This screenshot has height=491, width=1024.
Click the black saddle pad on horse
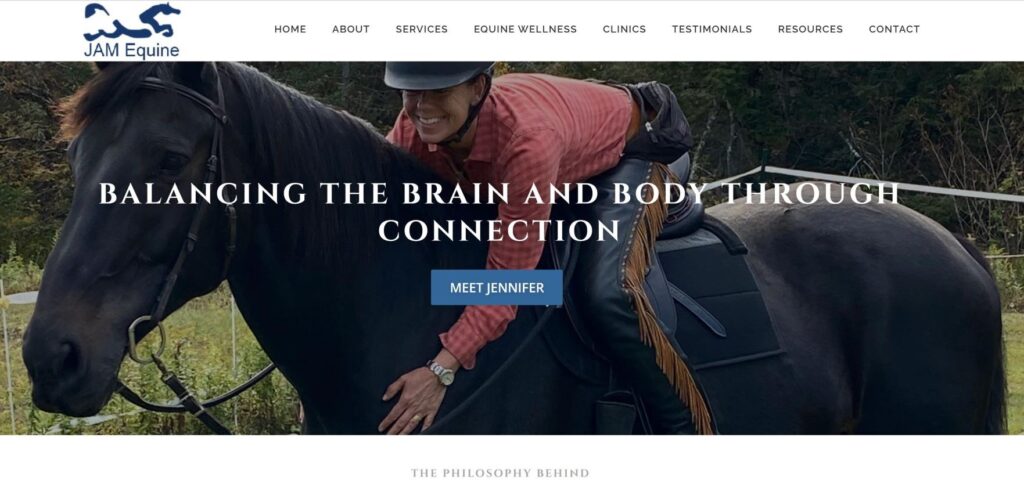coord(725,300)
